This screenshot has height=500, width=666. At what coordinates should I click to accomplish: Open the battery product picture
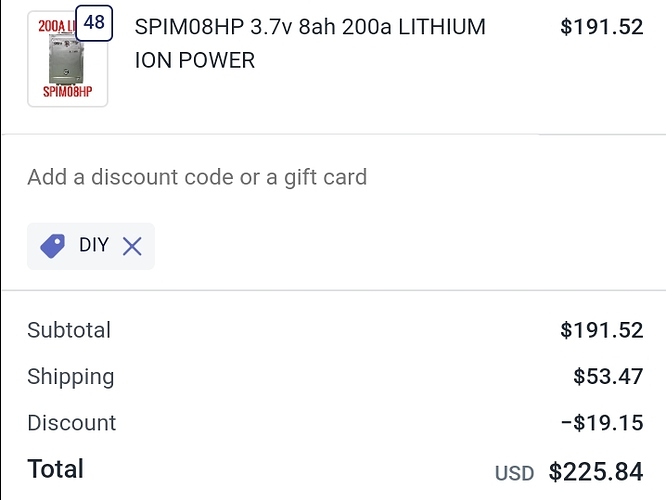point(66,62)
